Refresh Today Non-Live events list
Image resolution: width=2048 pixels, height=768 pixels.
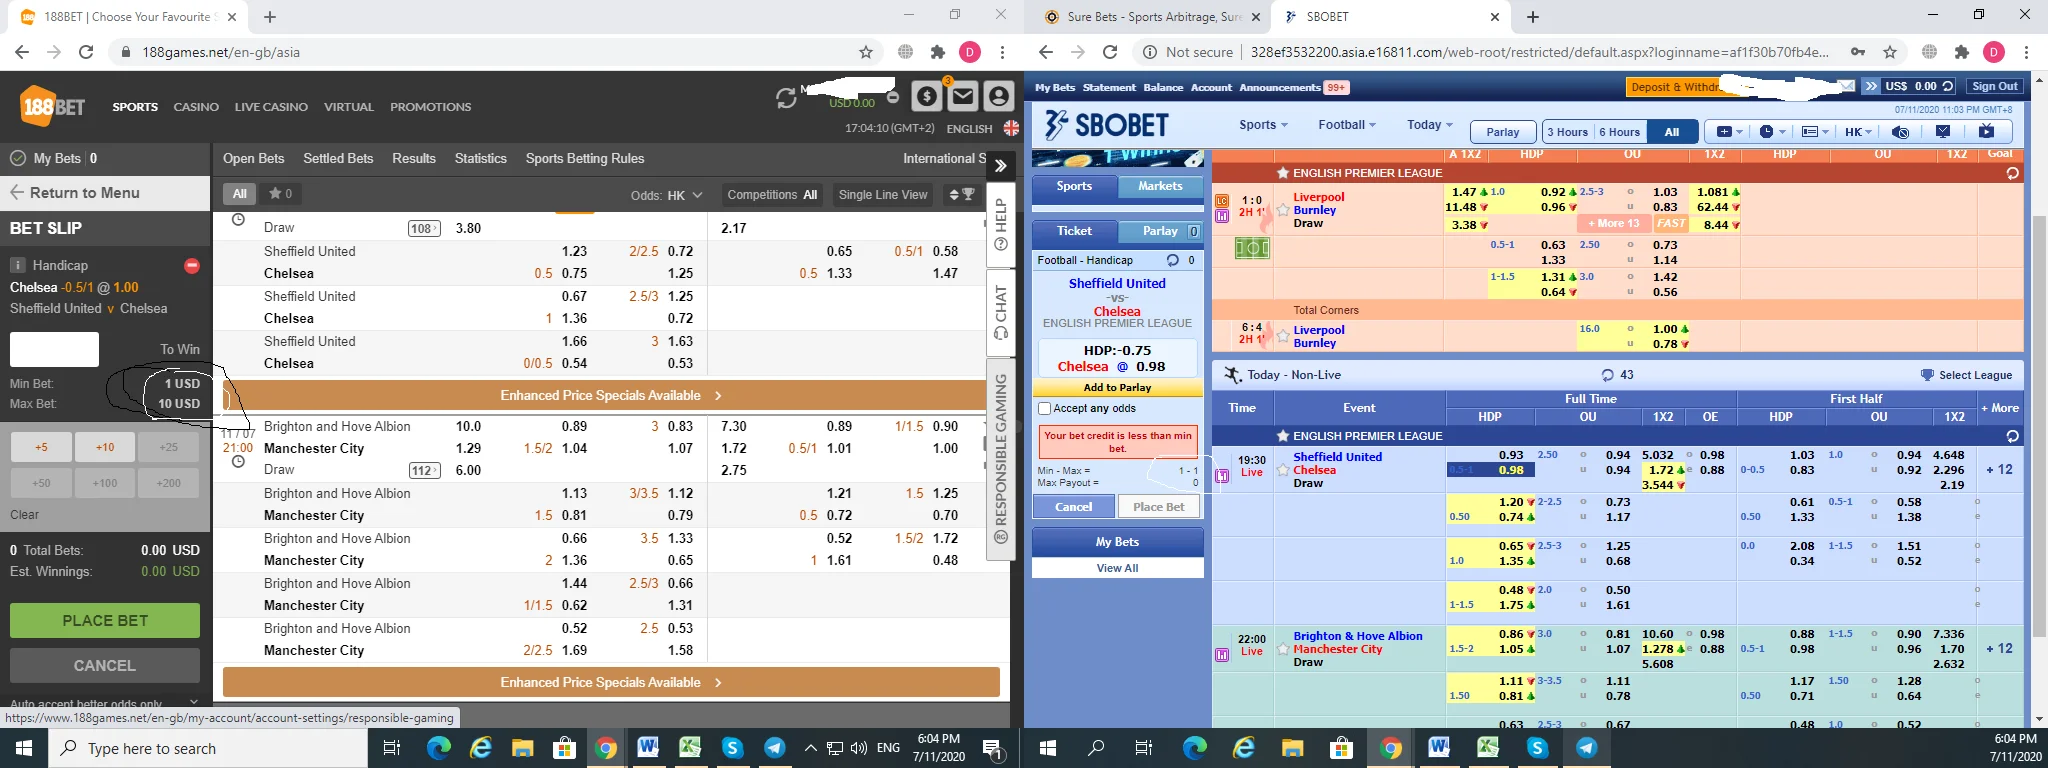coord(1607,375)
